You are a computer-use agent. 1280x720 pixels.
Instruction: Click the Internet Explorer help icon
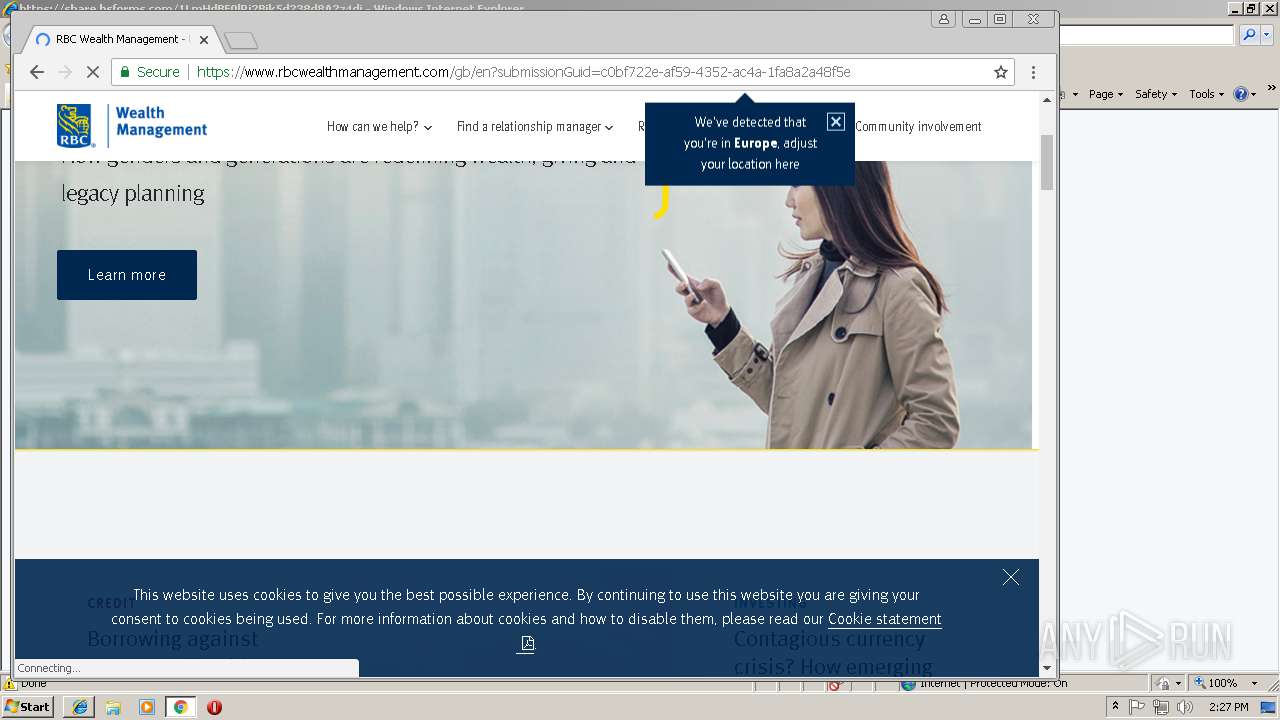(x=1240, y=94)
